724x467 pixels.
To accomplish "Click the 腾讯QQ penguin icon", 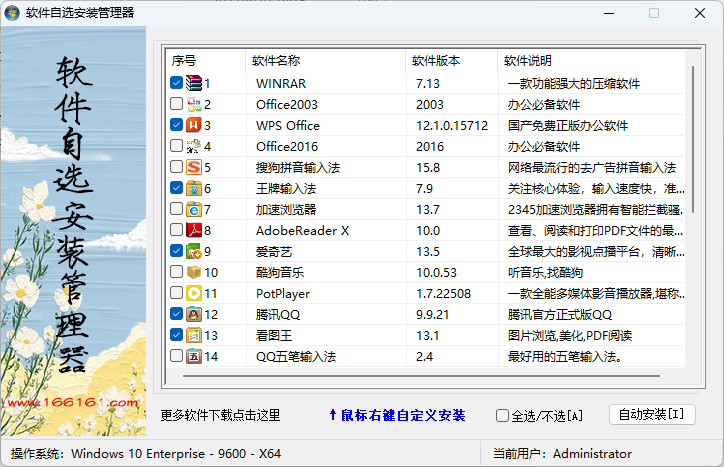I will coord(194,314).
